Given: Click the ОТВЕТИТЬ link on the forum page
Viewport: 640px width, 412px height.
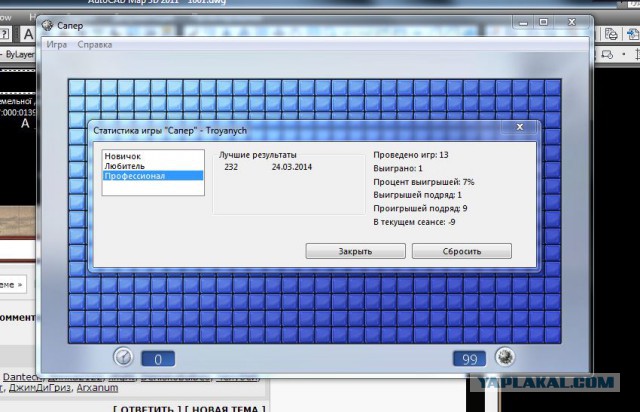Looking at the screenshot, I should coord(147,408).
